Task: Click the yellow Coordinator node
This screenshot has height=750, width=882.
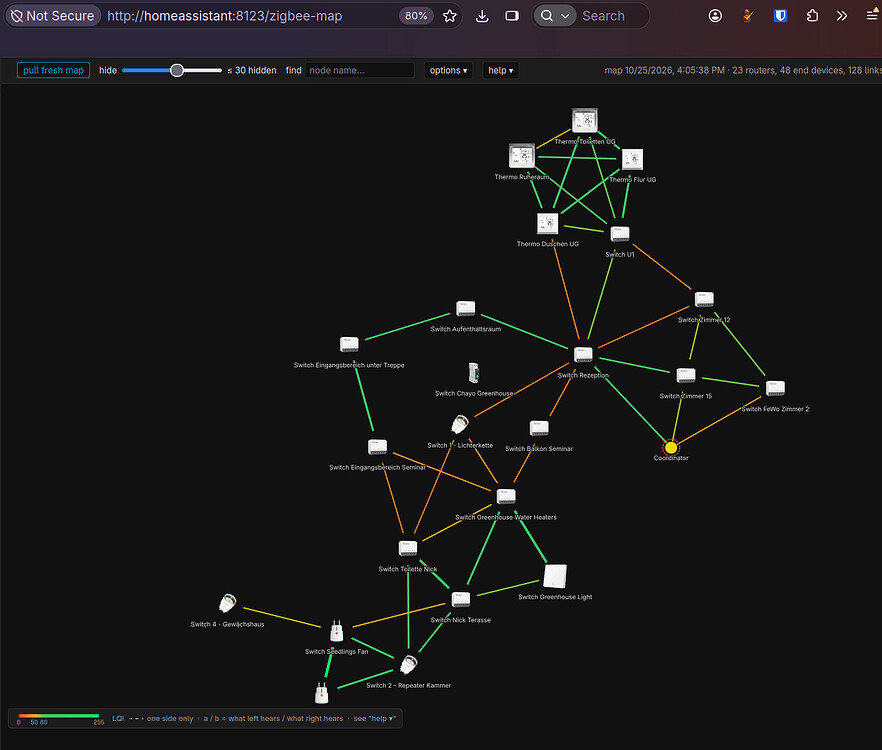Action: coord(670,448)
